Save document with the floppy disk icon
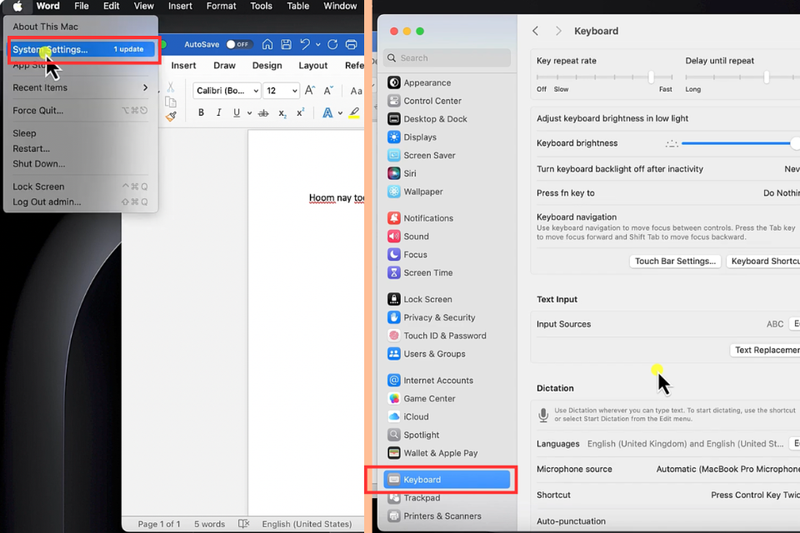Image resolution: width=800 pixels, height=533 pixels. click(286, 44)
